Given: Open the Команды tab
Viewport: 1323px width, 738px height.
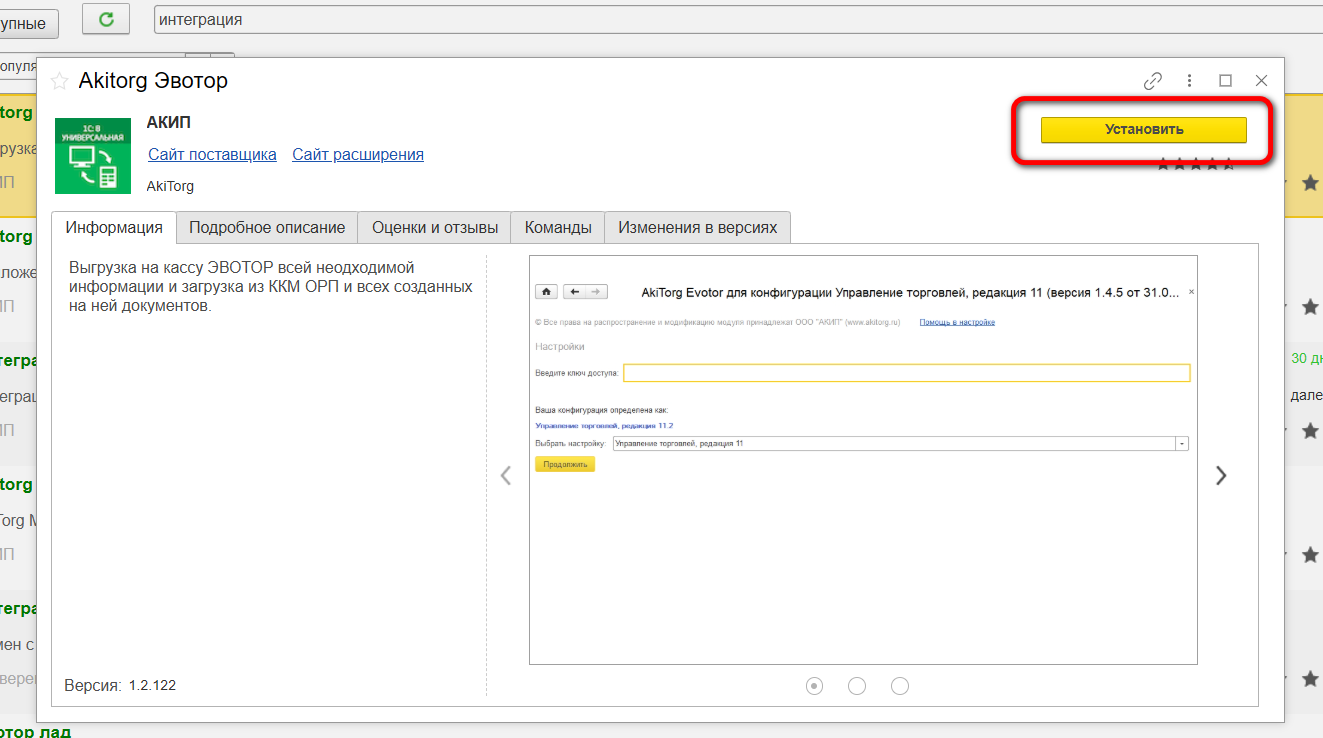Looking at the screenshot, I should coord(558,228).
